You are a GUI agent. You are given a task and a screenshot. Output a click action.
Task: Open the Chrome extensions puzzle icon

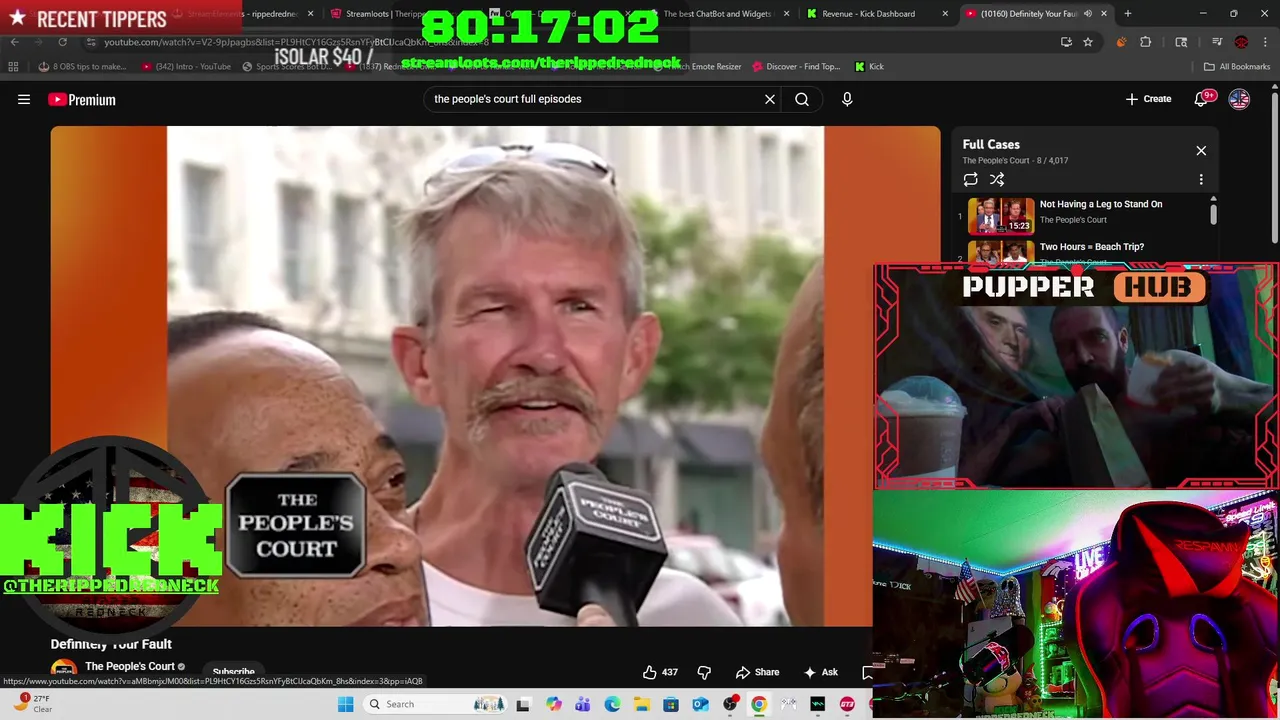tap(1146, 42)
